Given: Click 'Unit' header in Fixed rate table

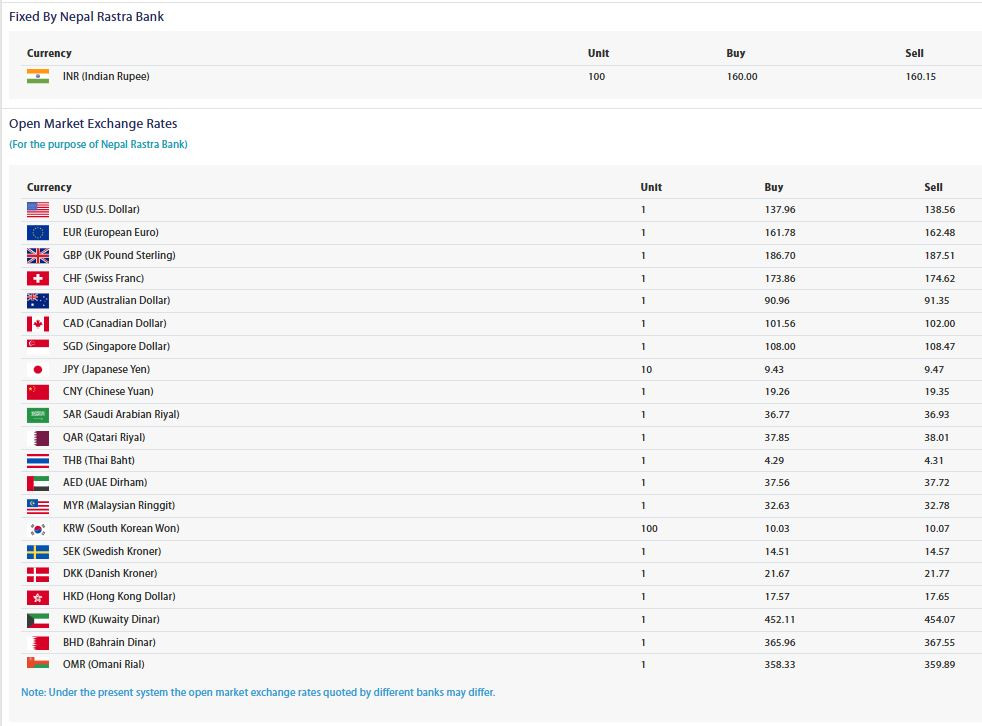Looking at the screenshot, I should pyautogui.click(x=598, y=53).
